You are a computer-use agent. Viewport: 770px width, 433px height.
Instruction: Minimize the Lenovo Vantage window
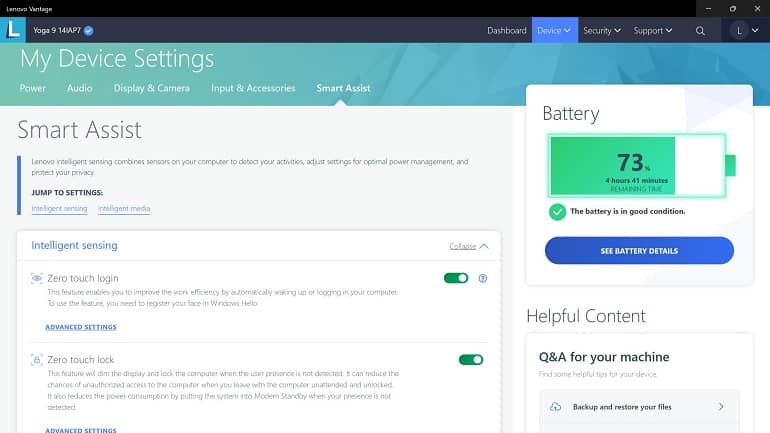click(708, 8)
